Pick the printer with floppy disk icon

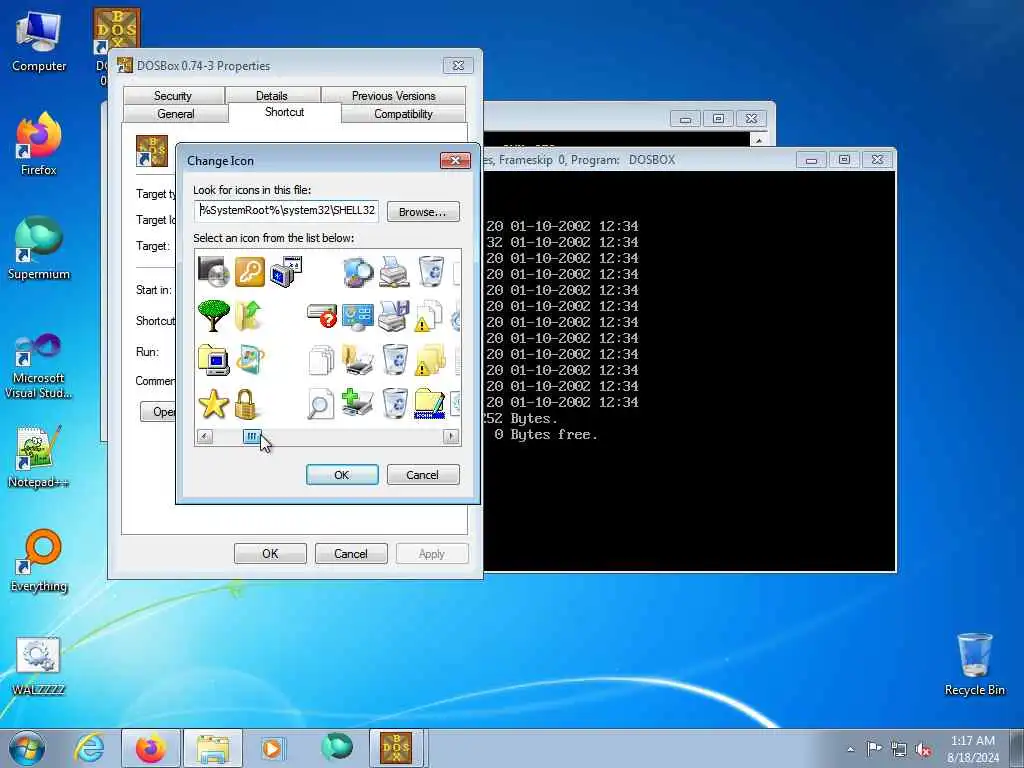click(394, 315)
